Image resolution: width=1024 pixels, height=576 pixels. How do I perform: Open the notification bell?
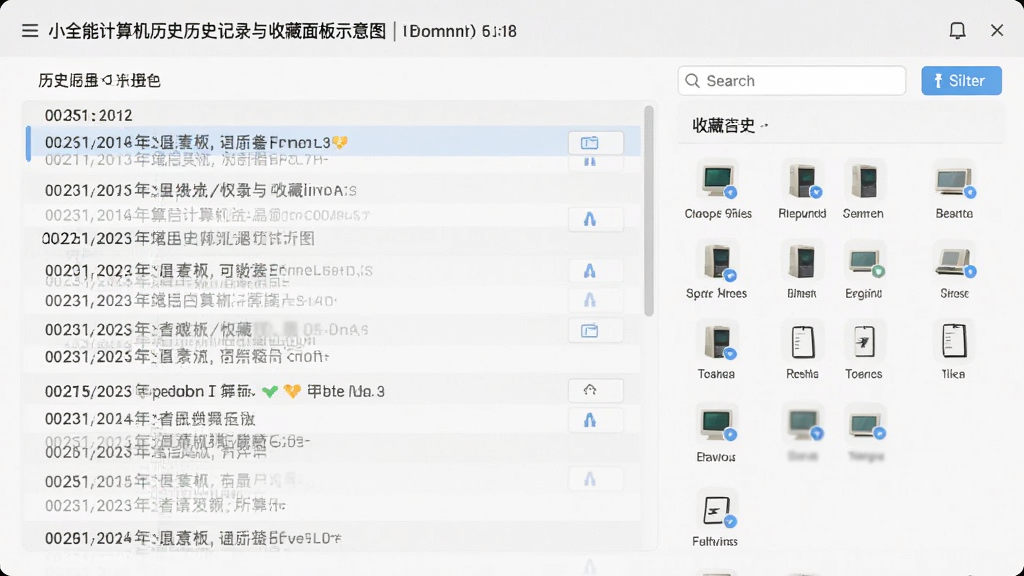957,31
